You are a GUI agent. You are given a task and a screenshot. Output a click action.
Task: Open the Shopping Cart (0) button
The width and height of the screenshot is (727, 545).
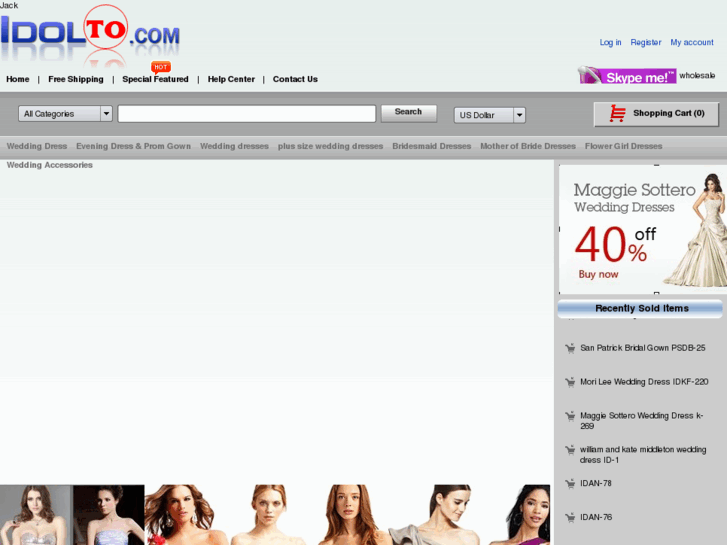[x=657, y=114]
